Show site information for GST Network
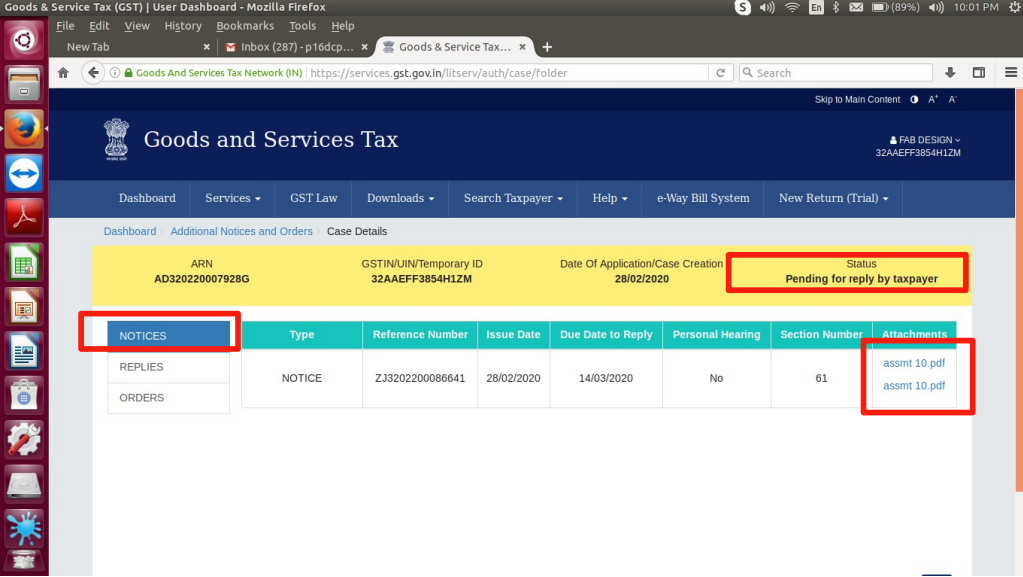 [115, 72]
